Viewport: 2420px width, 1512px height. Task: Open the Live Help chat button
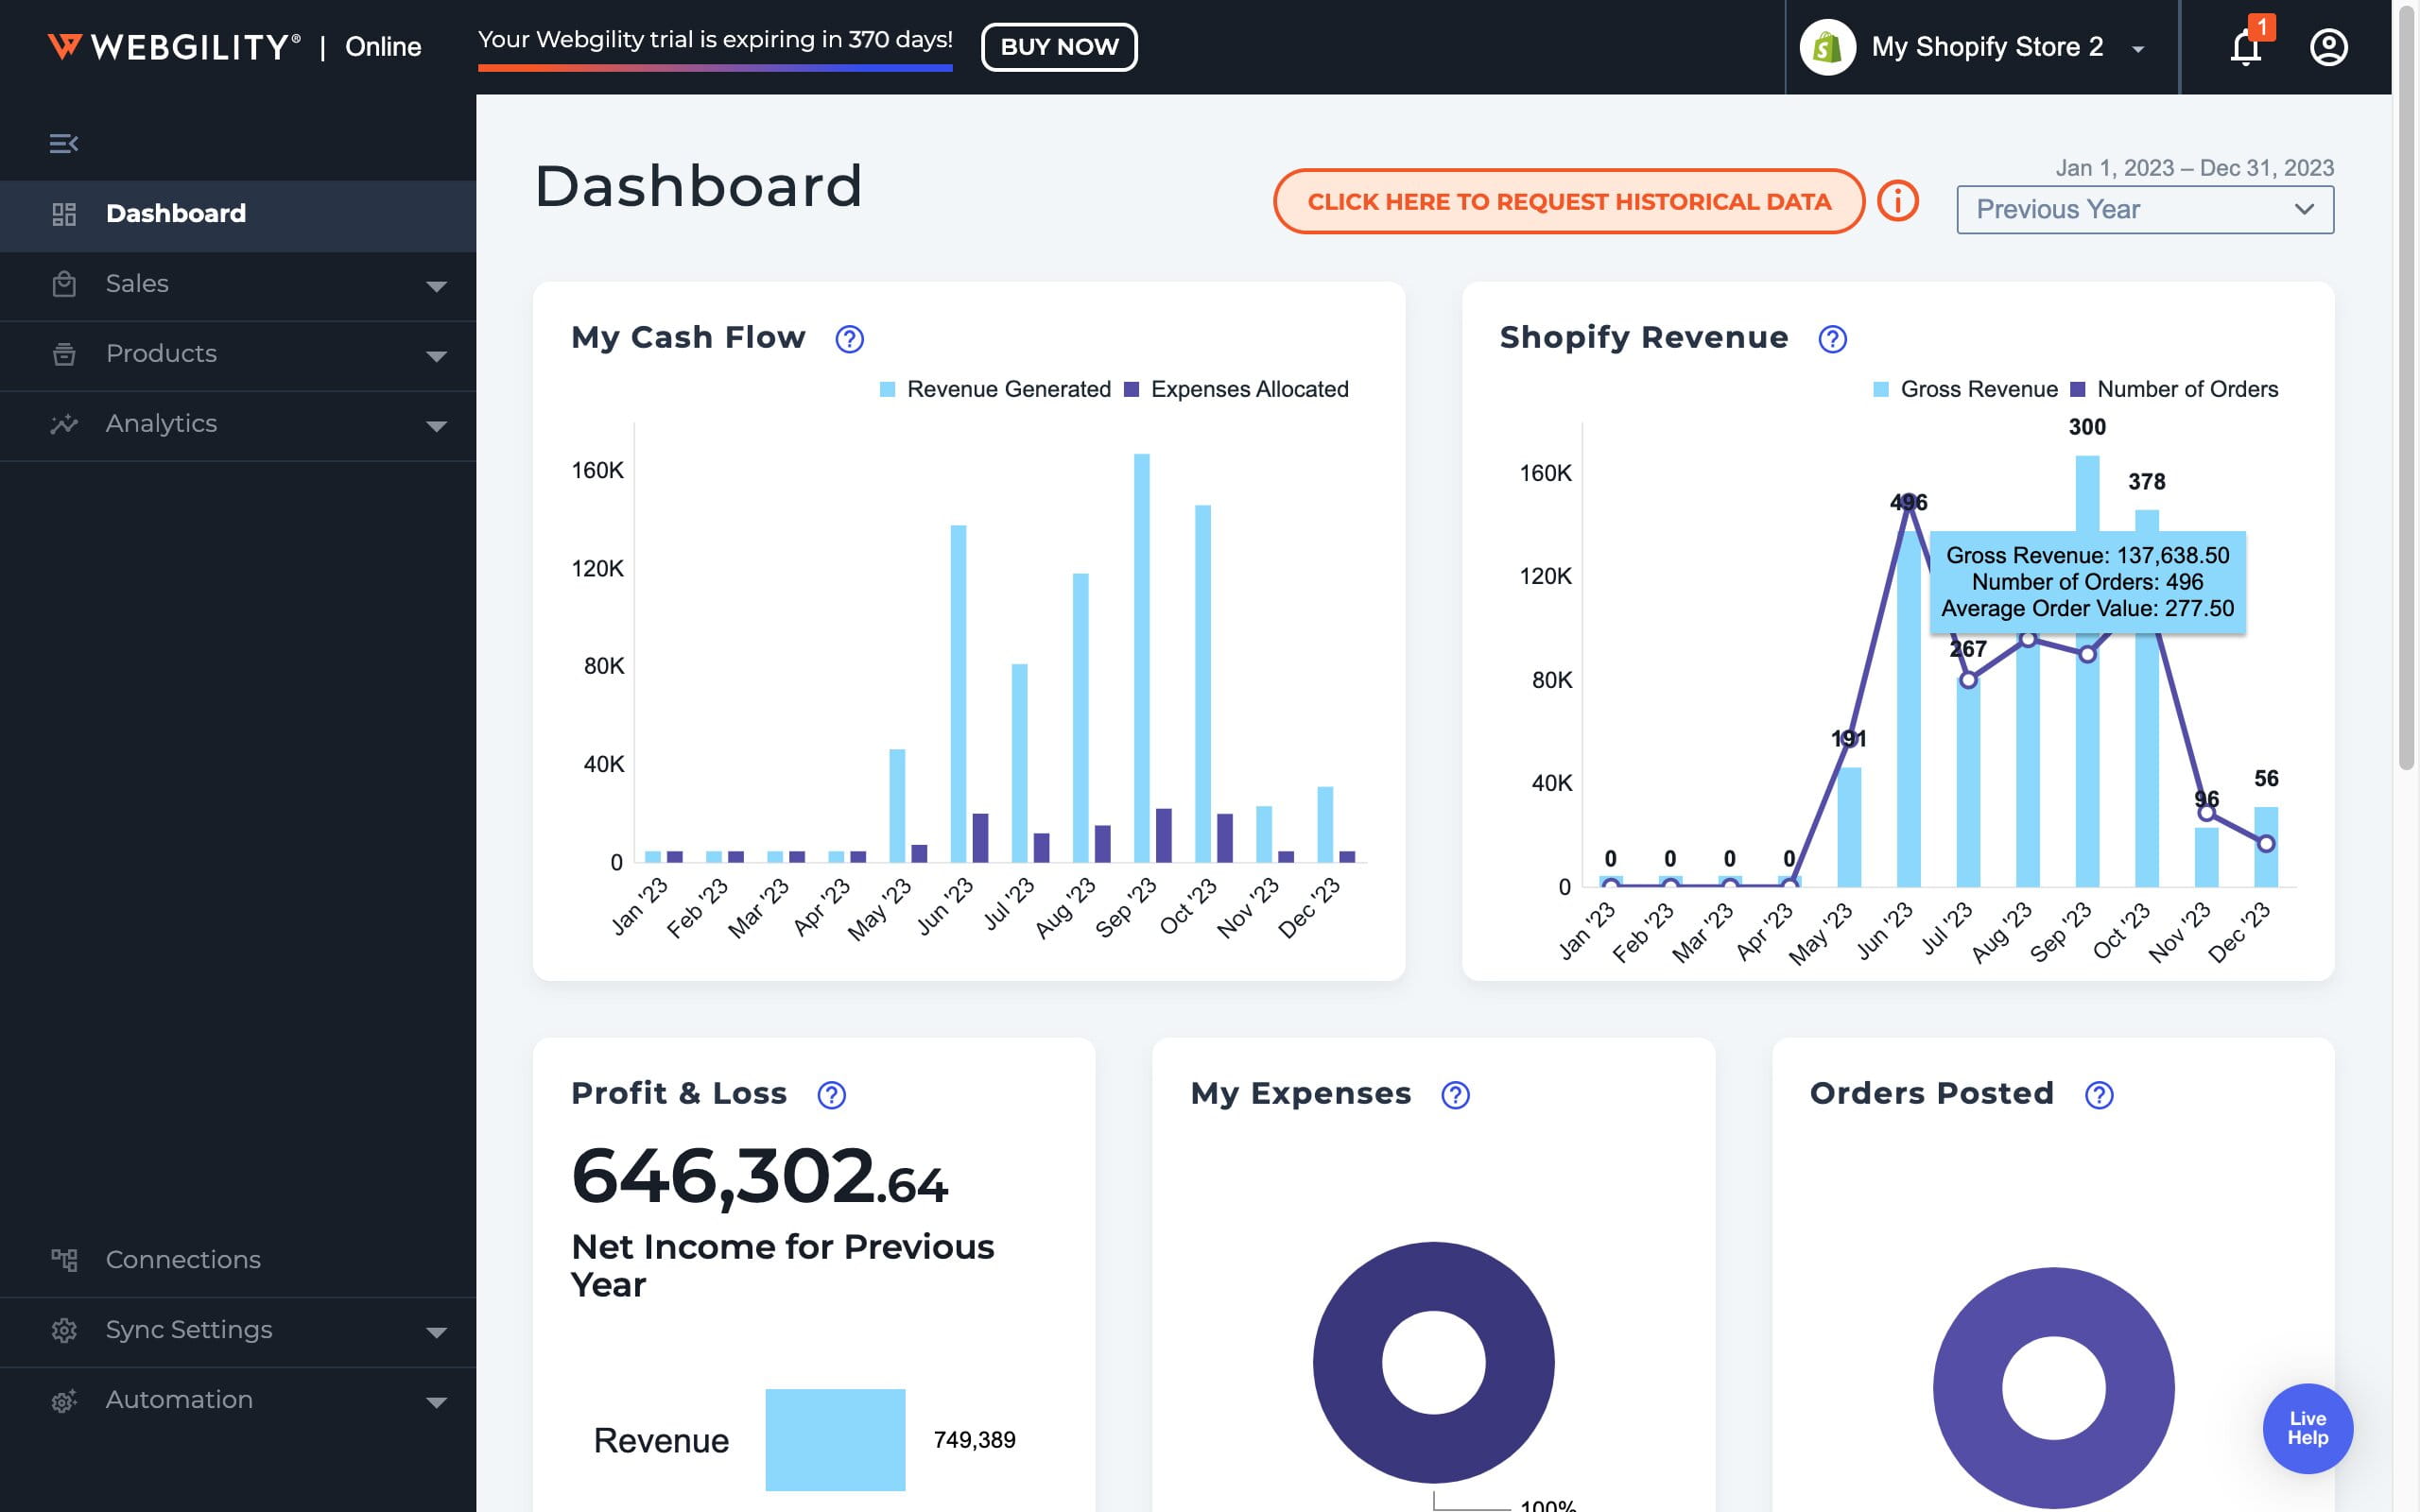click(2307, 1428)
